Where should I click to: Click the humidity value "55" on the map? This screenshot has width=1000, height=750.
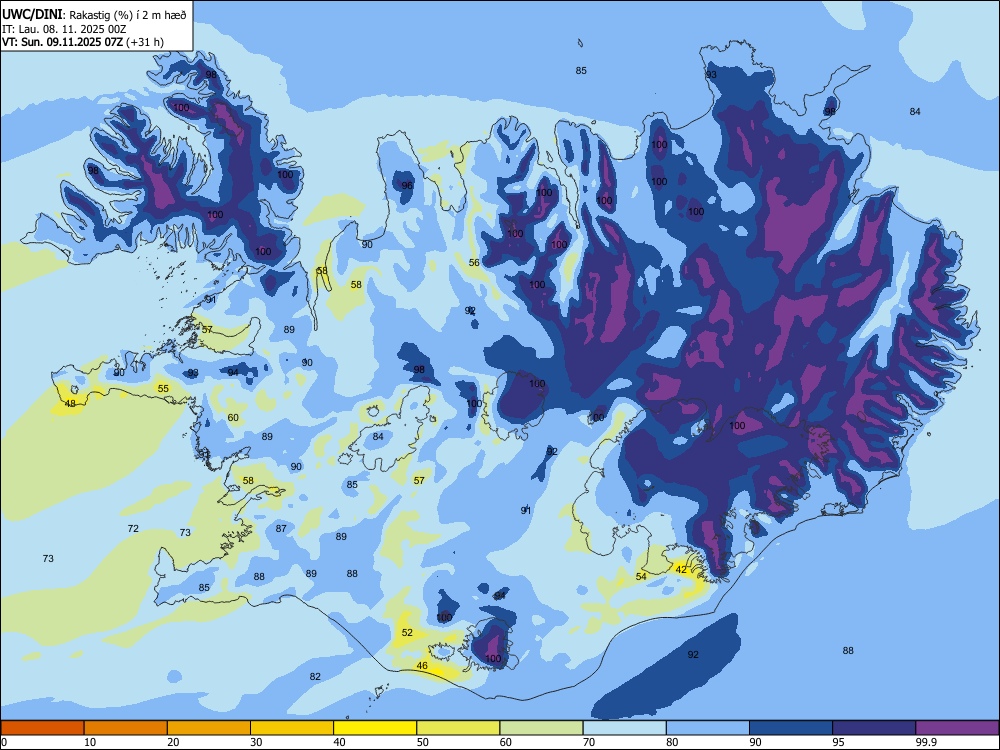(x=163, y=388)
